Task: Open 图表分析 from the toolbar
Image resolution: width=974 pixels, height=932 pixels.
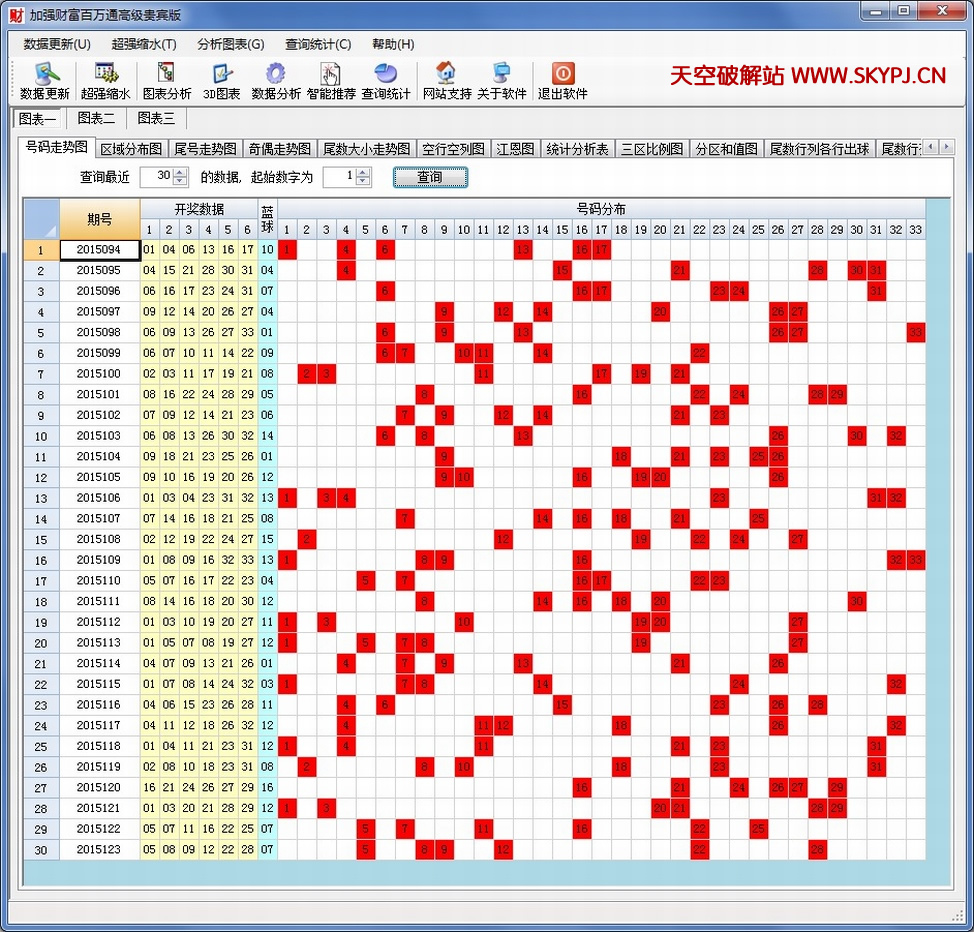Action: (x=166, y=81)
